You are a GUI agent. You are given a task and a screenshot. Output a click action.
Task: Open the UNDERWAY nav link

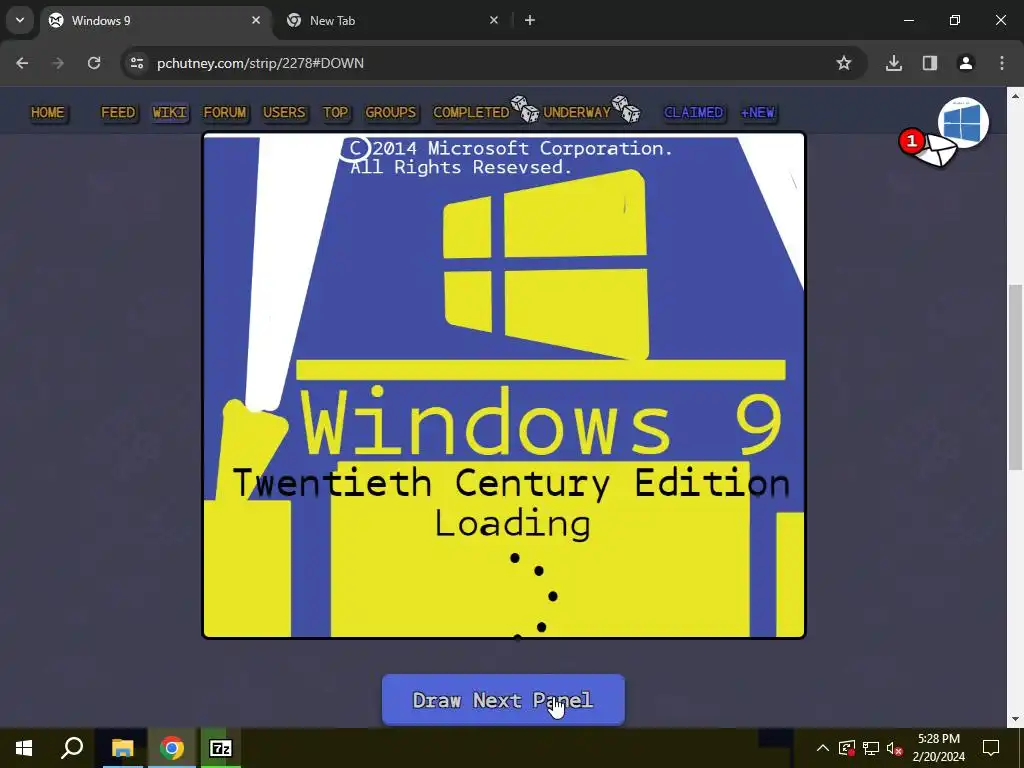click(577, 112)
